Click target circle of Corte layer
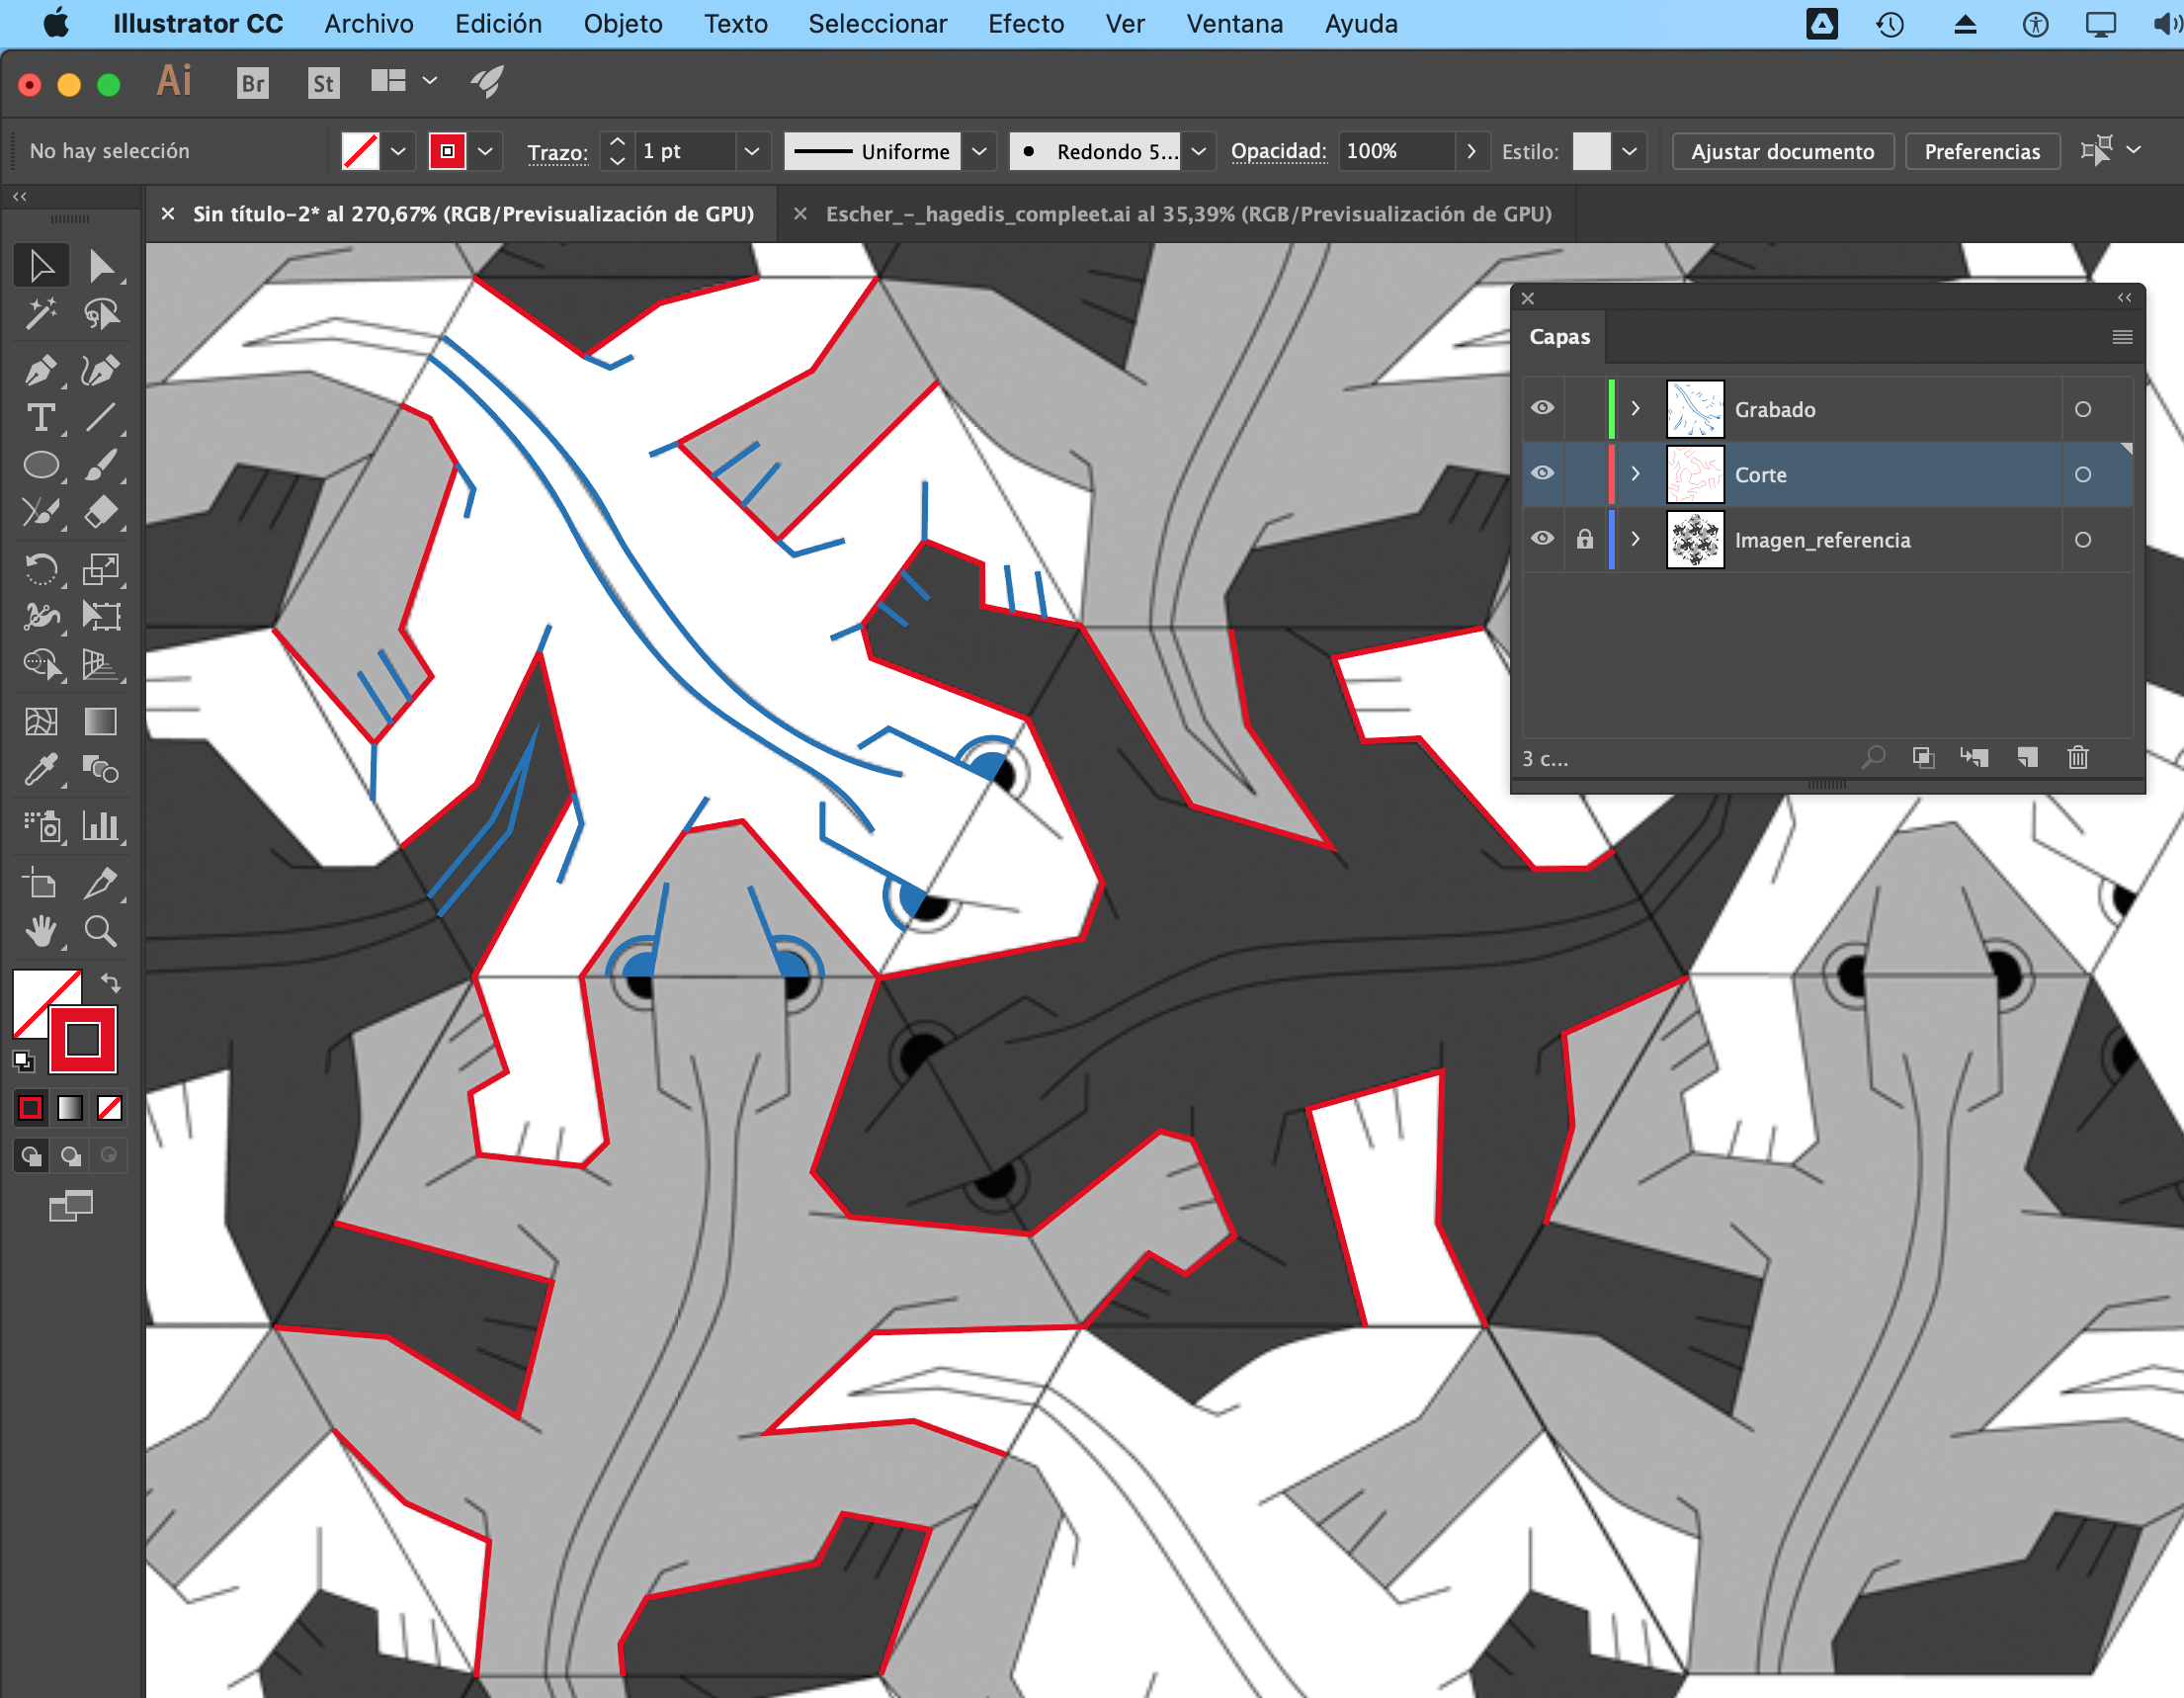Image resolution: width=2184 pixels, height=1698 pixels. pos(2083,474)
